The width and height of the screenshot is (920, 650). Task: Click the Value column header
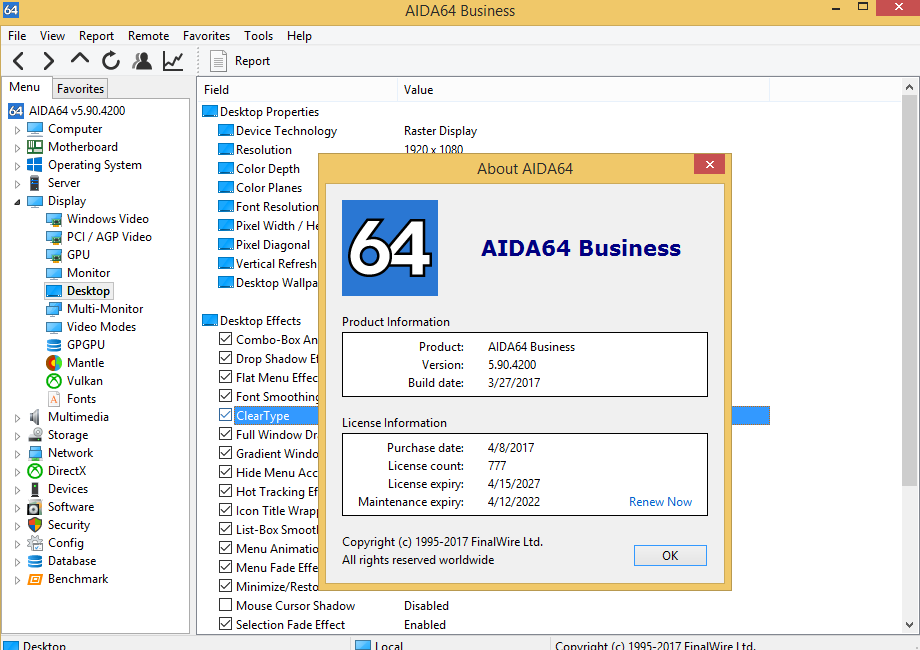(583, 90)
